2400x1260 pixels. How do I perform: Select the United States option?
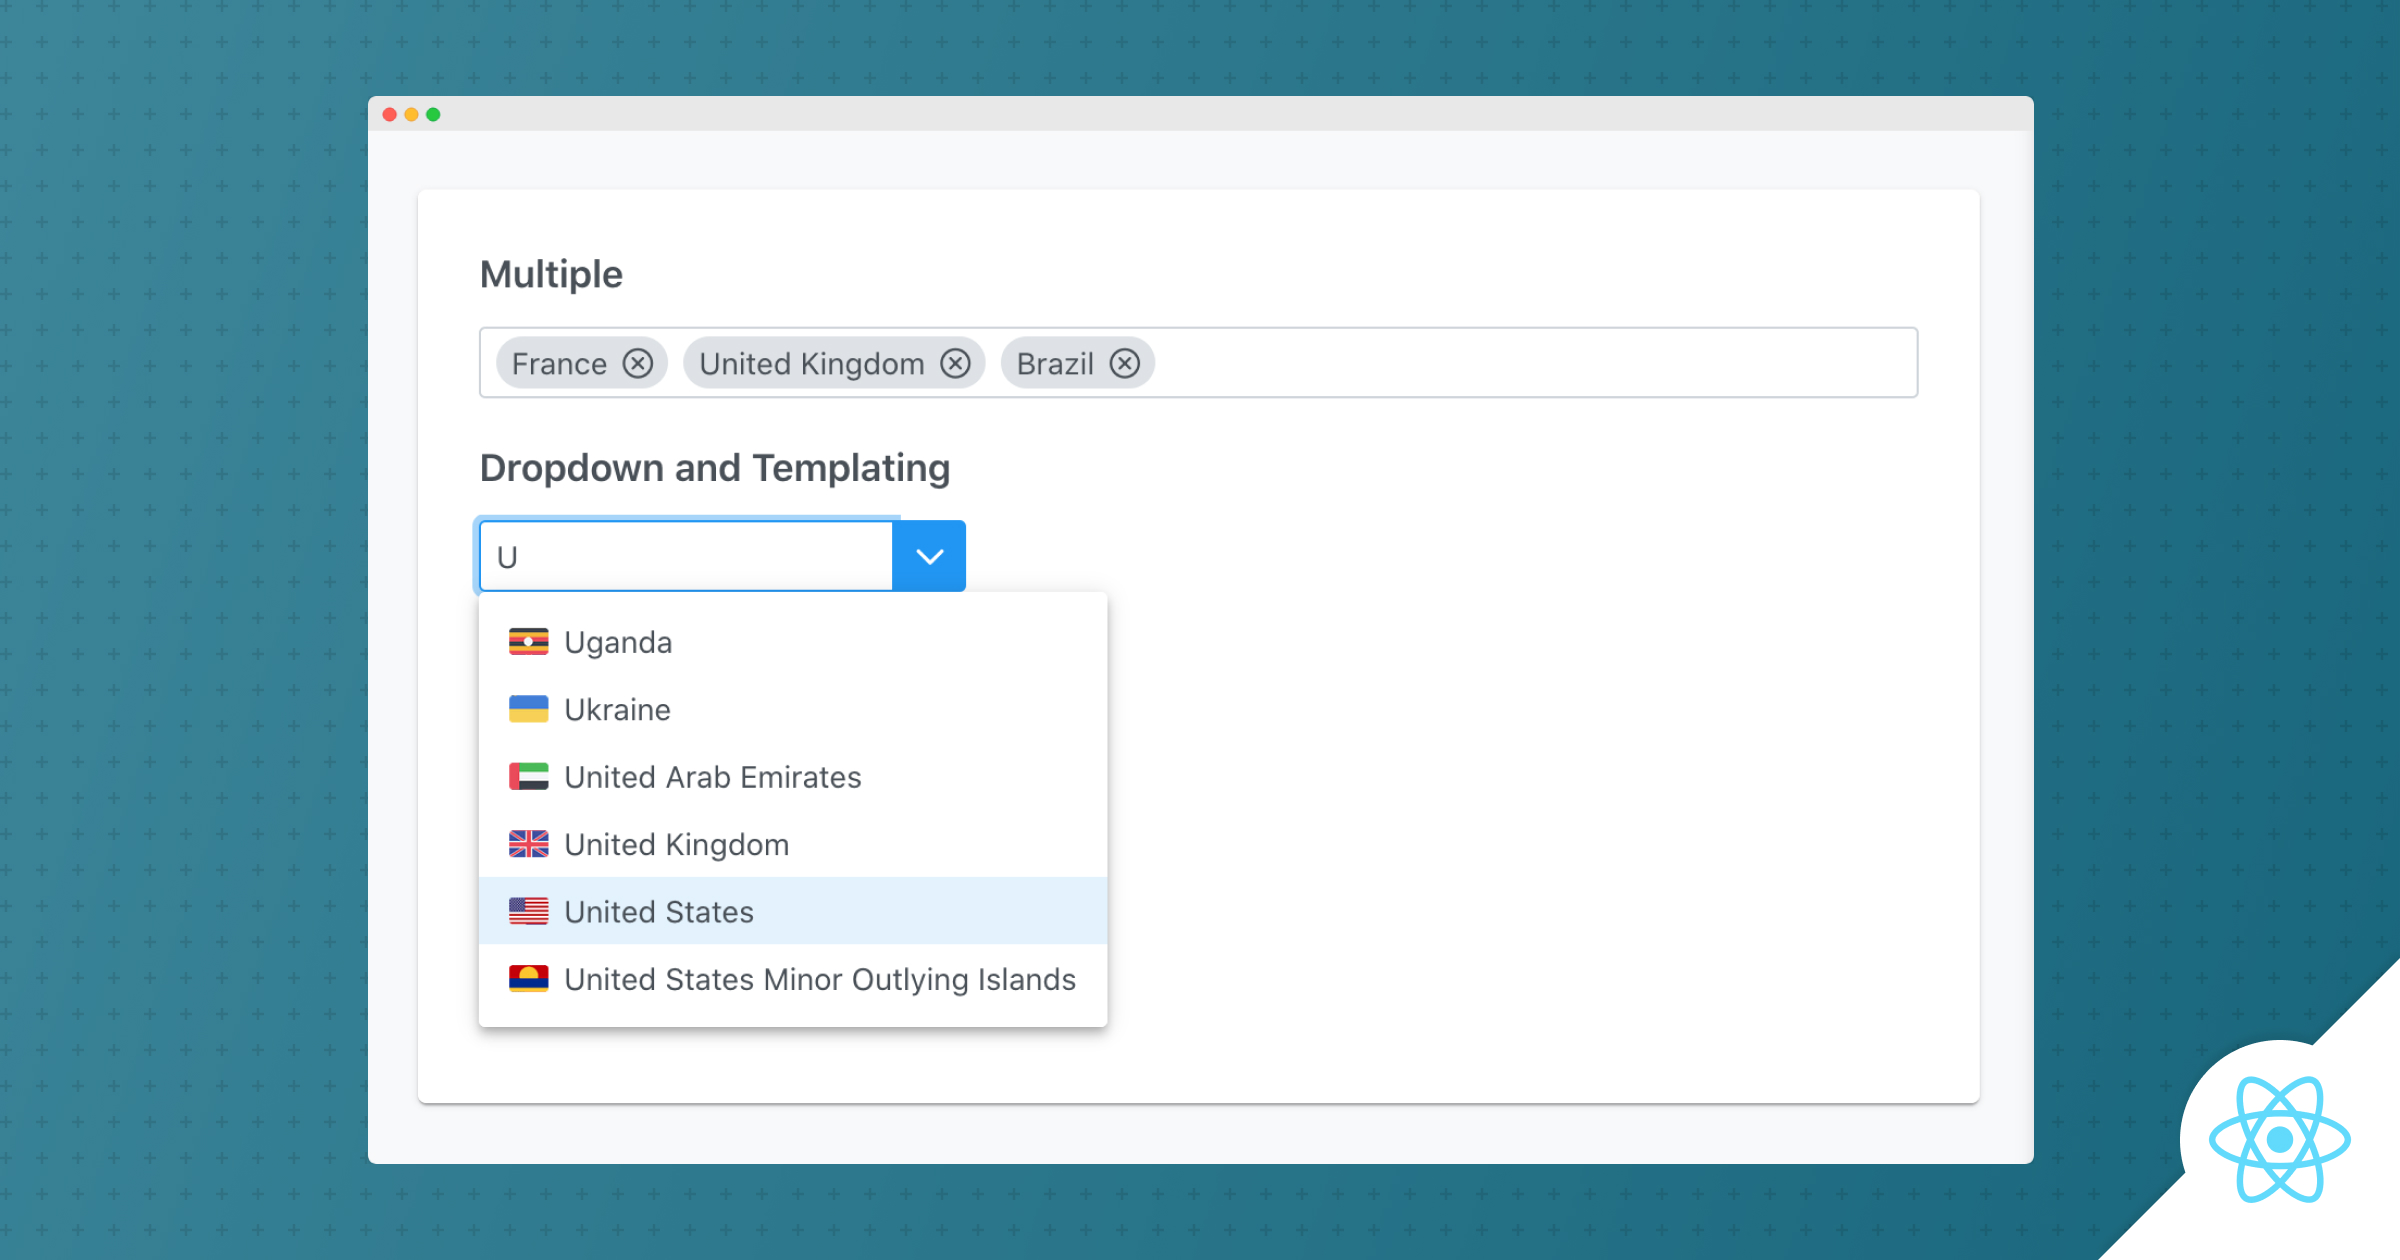click(x=659, y=911)
